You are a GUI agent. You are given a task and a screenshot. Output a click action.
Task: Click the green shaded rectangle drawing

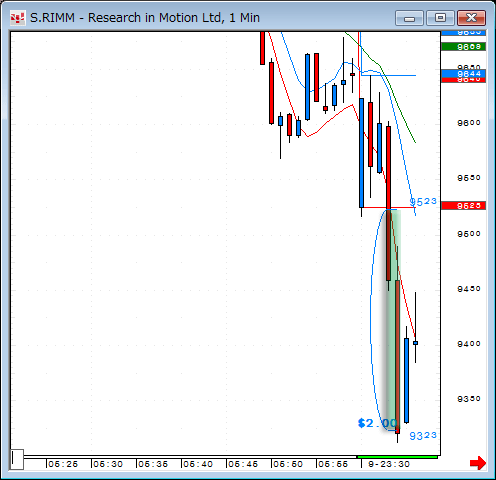[x=394, y=320]
